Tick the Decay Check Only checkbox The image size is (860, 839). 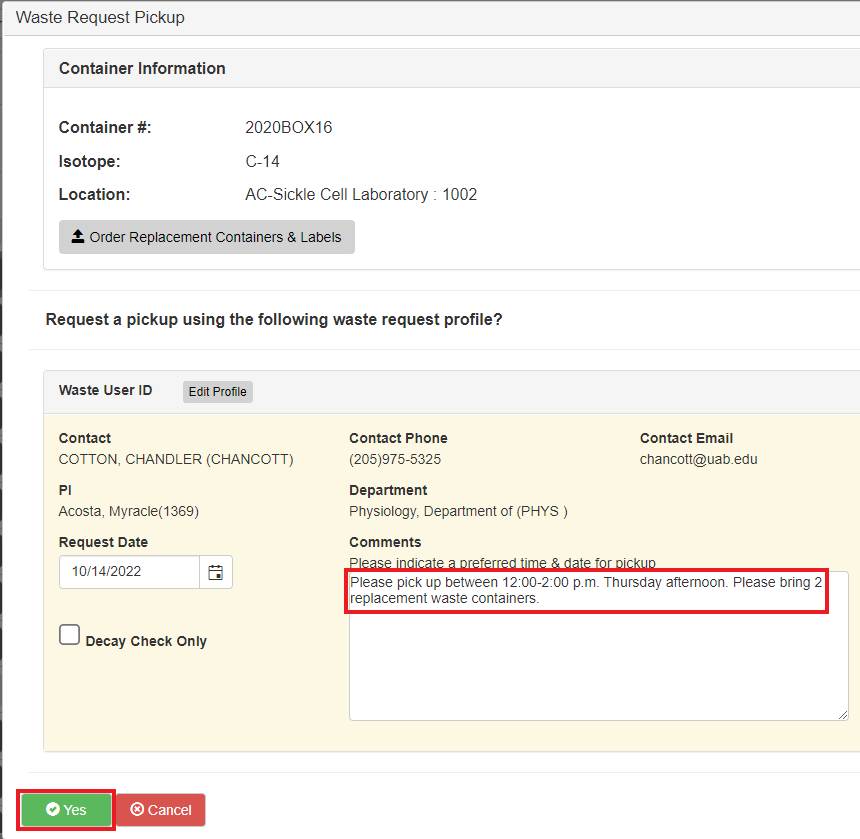coord(69,635)
